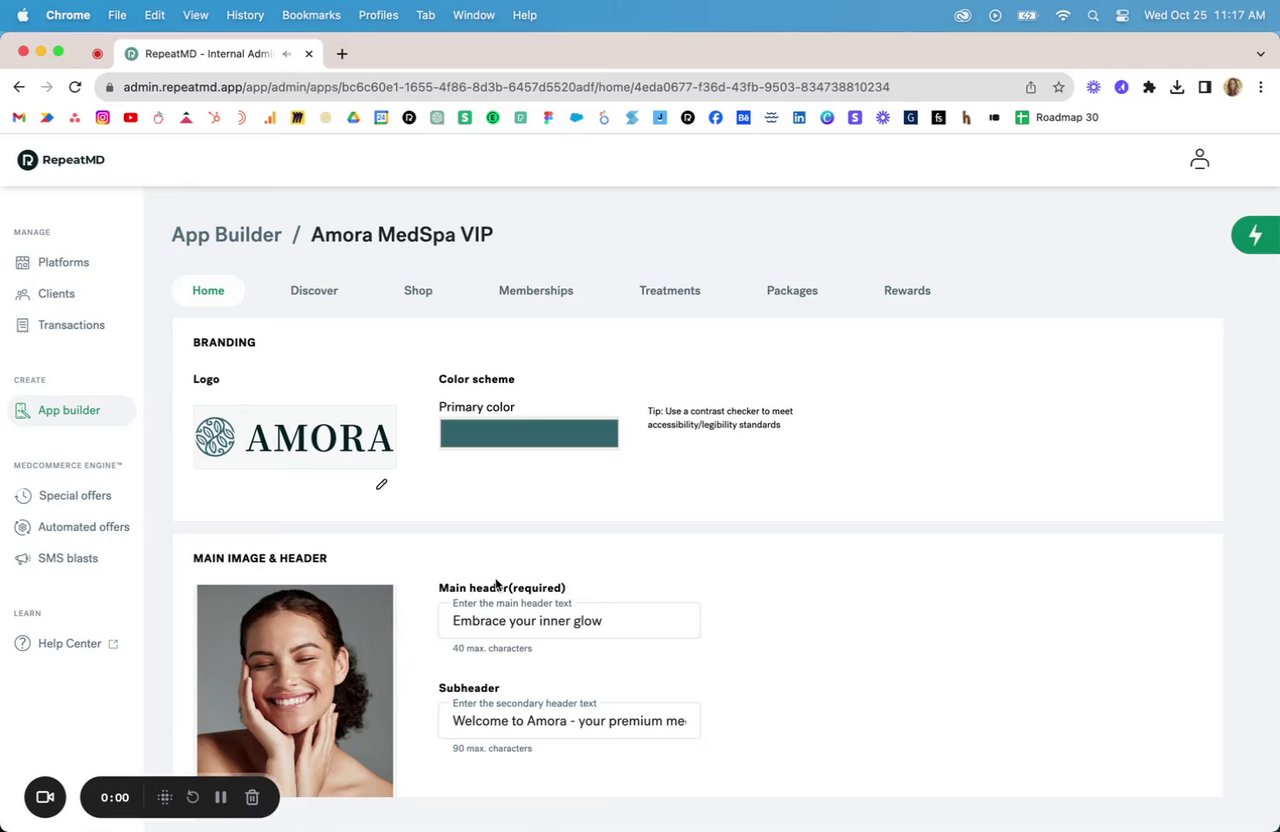Screen dimensions: 1280x832
Task: Pause the screen recording
Action: point(221,797)
